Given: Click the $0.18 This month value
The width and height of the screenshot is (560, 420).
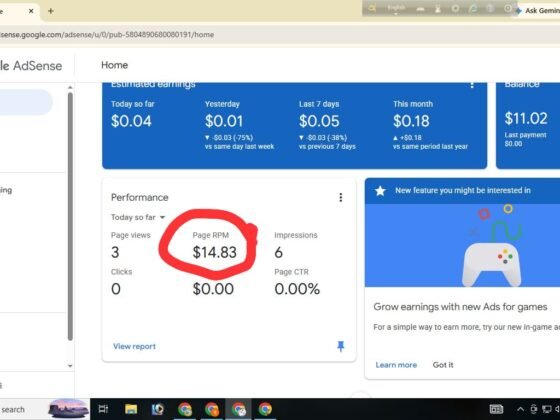Looking at the screenshot, I should click(411, 121).
